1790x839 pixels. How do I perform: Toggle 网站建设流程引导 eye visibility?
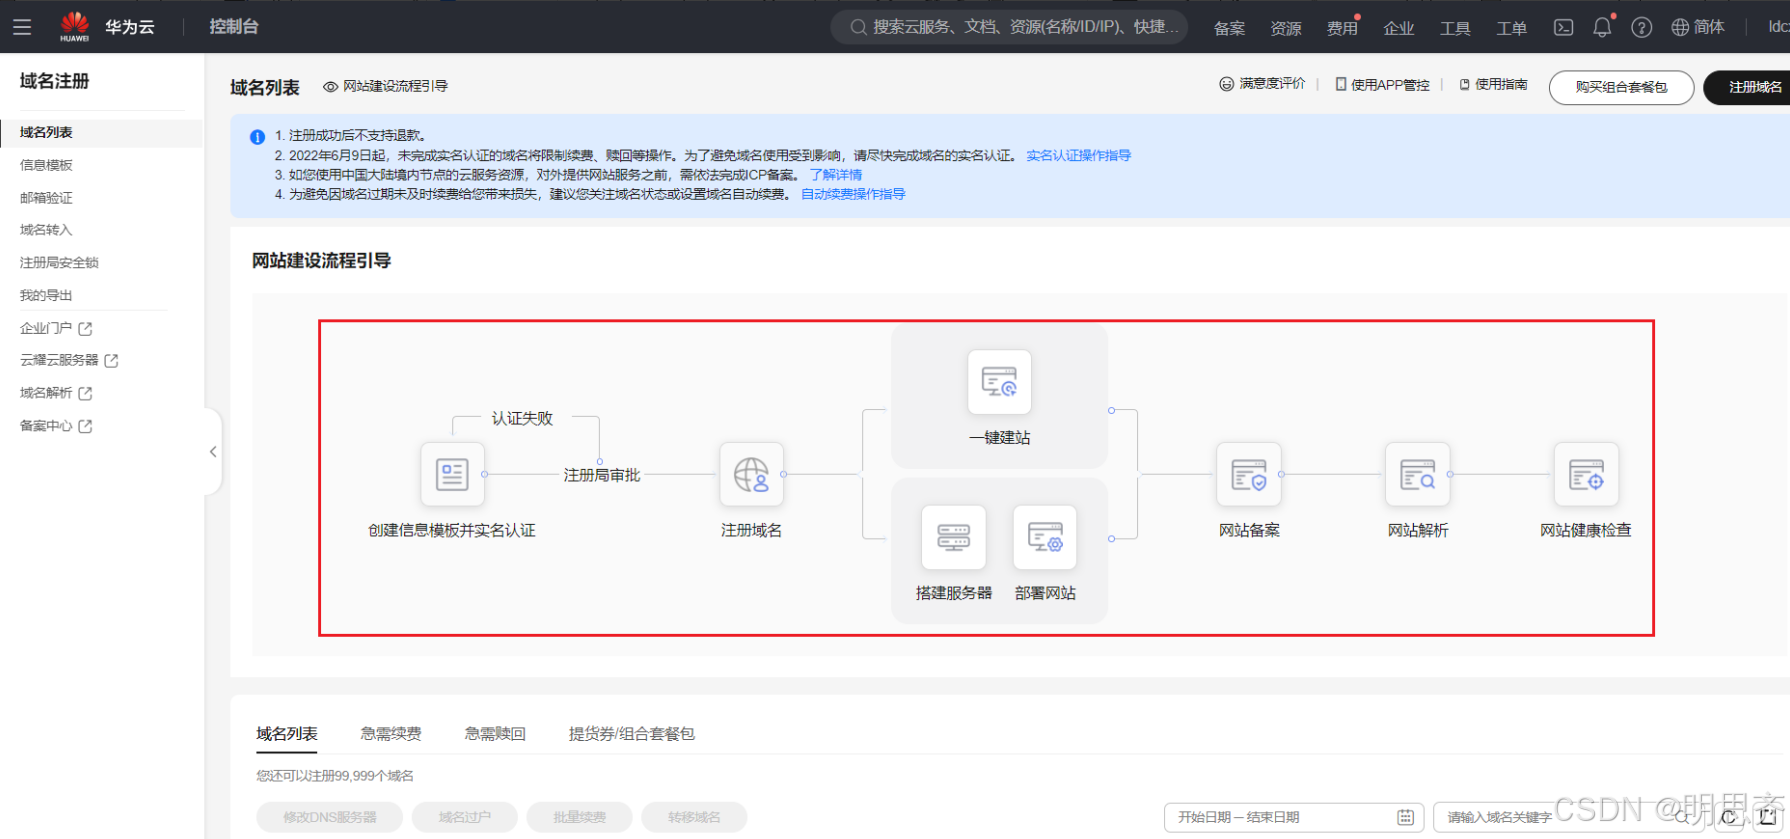click(x=385, y=87)
